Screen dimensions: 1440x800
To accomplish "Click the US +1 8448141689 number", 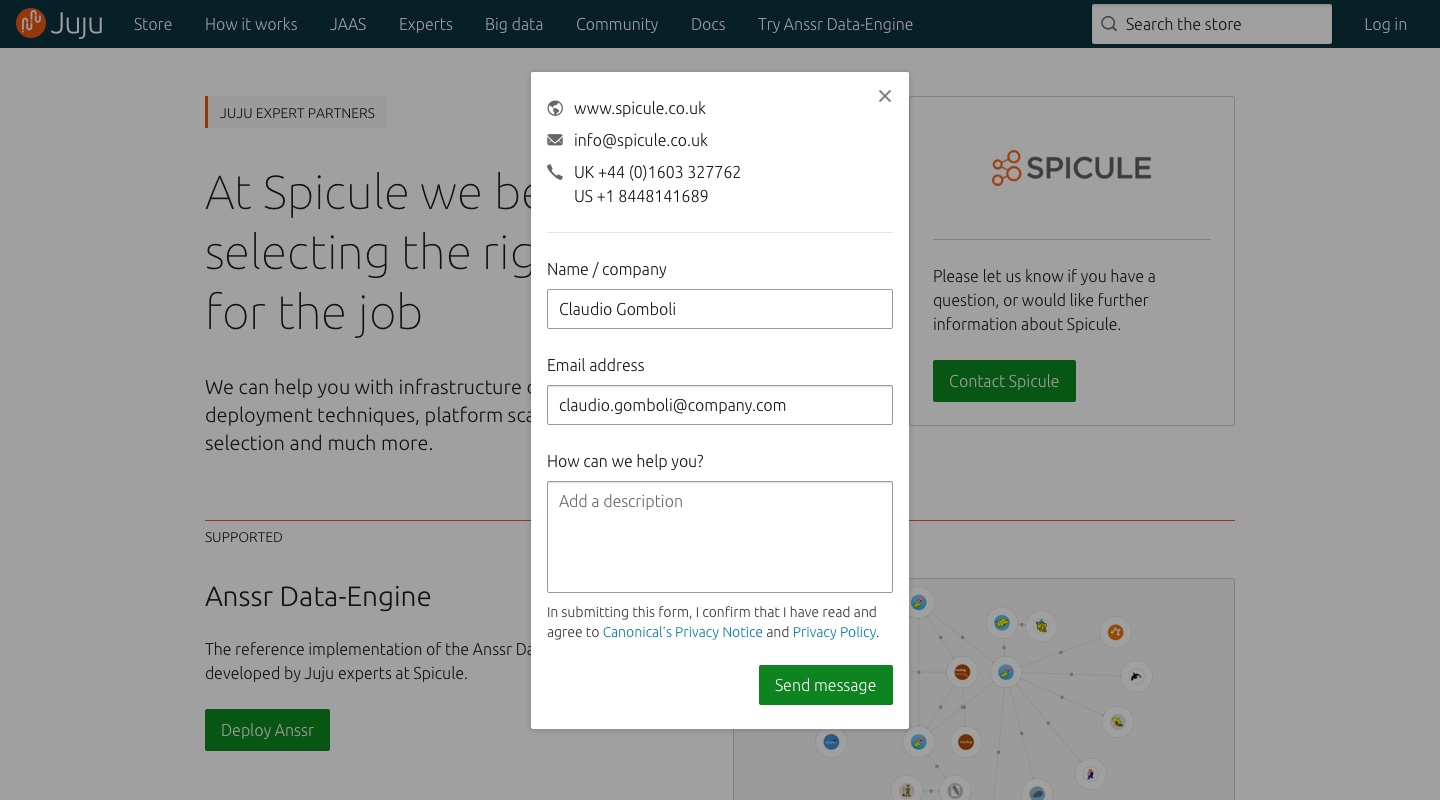I will click(x=641, y=196).
